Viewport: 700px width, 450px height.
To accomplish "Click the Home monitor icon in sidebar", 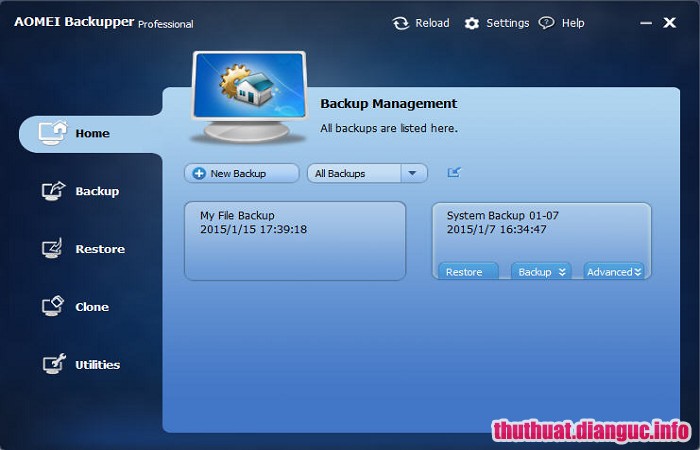I will tap(53, 133).
